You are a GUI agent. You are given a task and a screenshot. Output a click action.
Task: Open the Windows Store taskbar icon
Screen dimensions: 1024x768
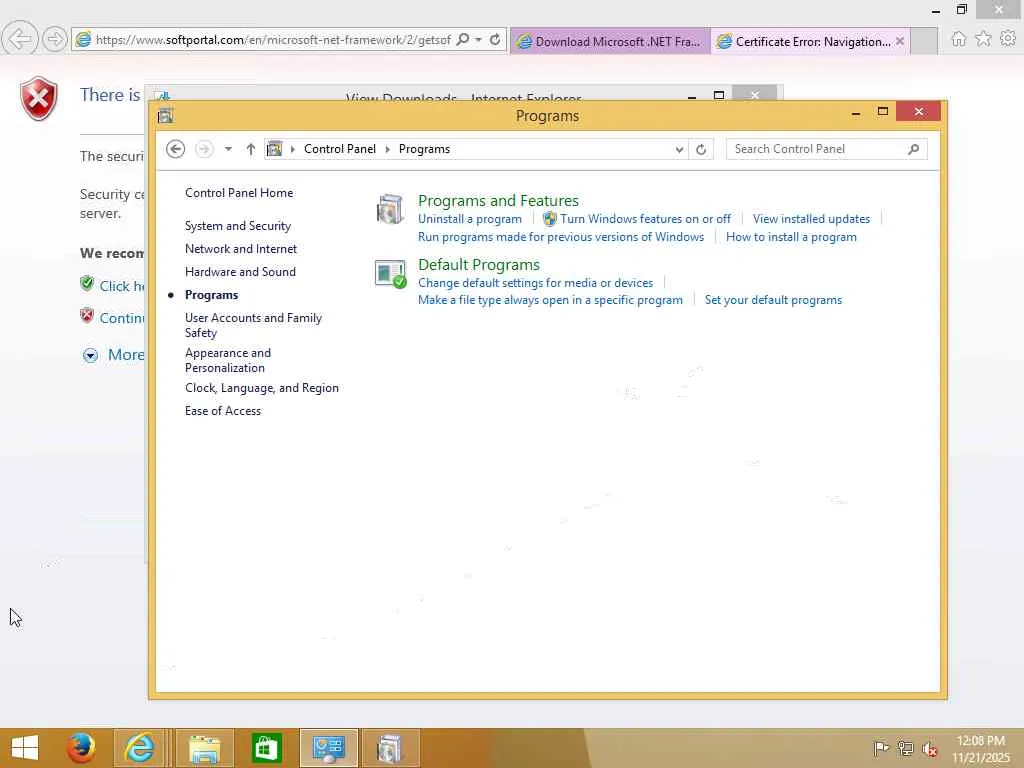click(x=266, y=748)
